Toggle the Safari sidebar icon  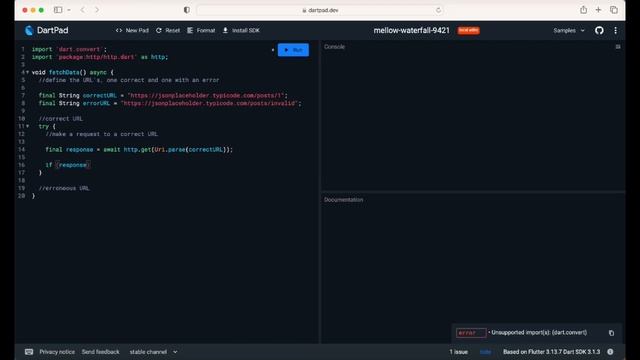[58, 10]
